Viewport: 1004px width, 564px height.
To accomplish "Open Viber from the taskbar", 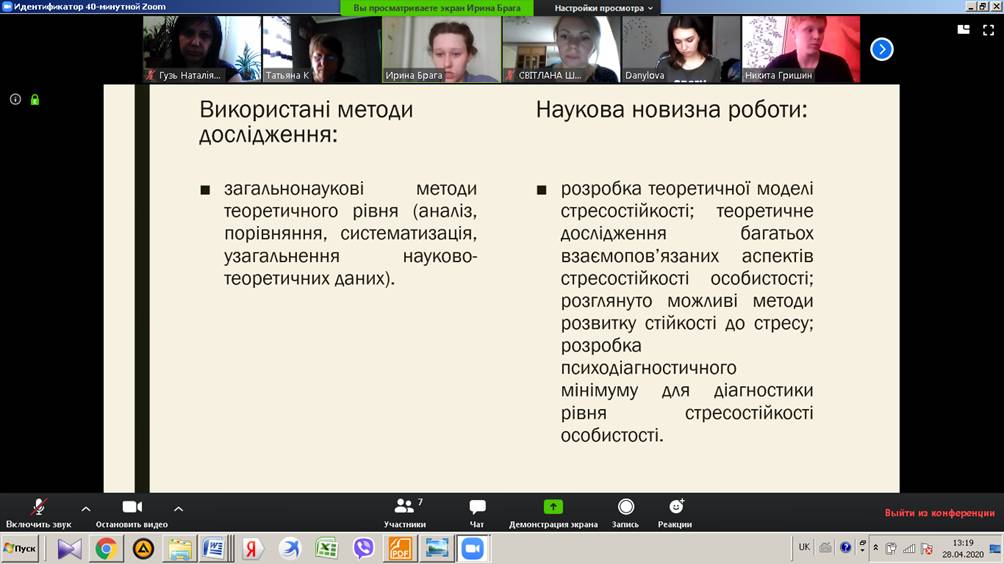I will [x=363, y=548].
